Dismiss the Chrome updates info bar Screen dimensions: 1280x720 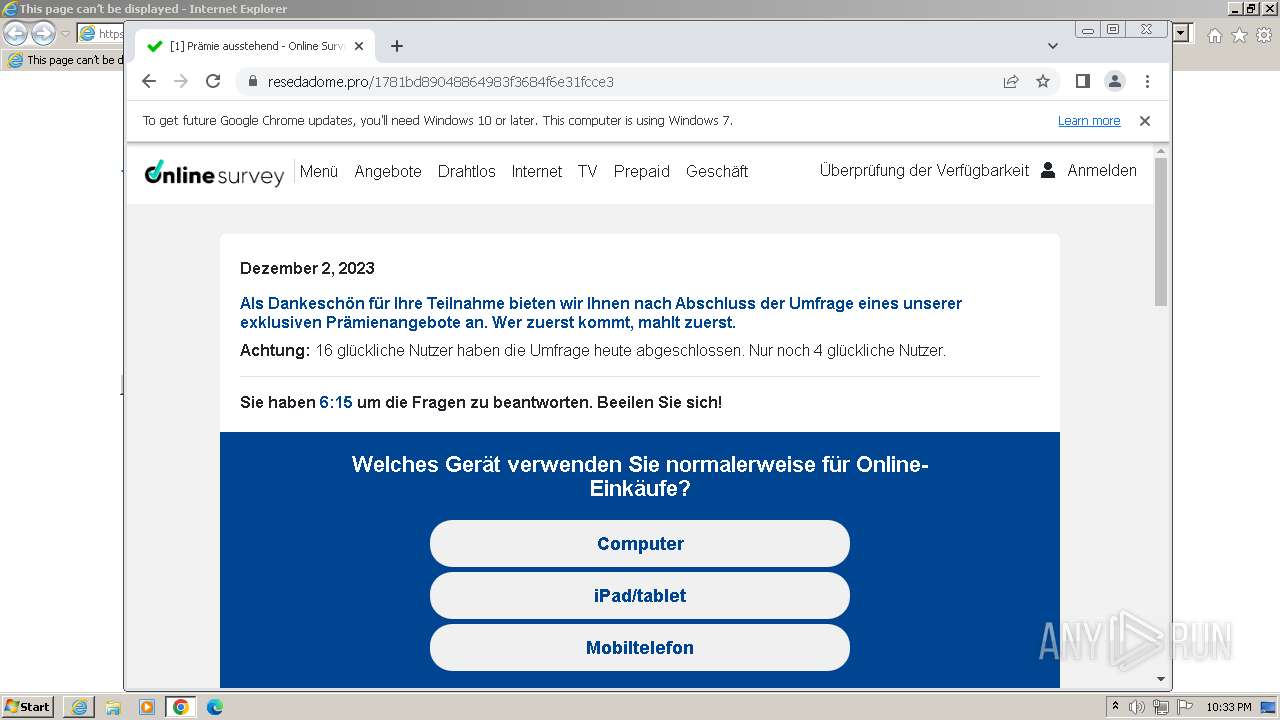pyautogui.click(x=1145, y=121)
